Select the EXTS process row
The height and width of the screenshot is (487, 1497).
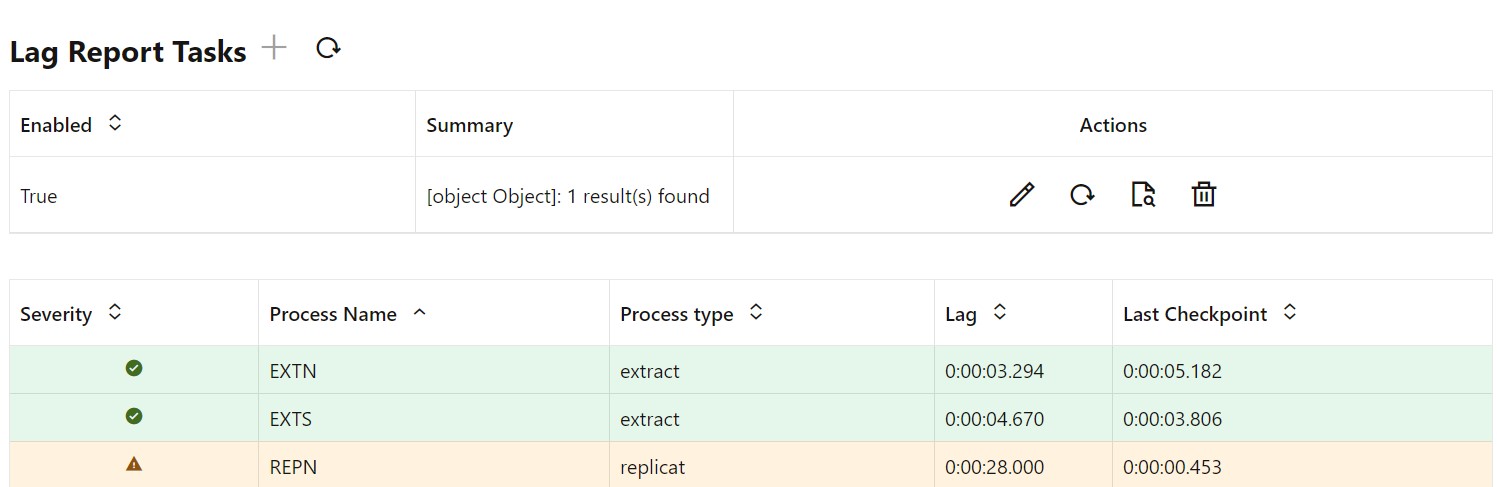pos(291,419)
